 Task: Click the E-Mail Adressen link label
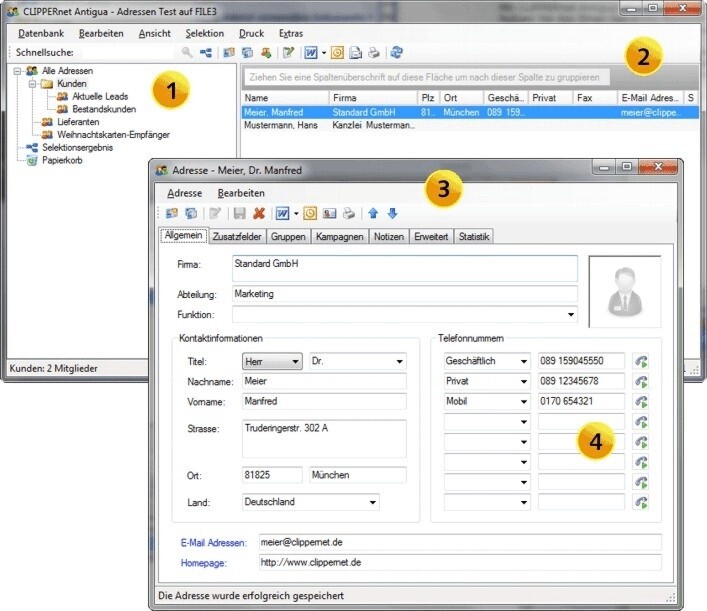213,542
